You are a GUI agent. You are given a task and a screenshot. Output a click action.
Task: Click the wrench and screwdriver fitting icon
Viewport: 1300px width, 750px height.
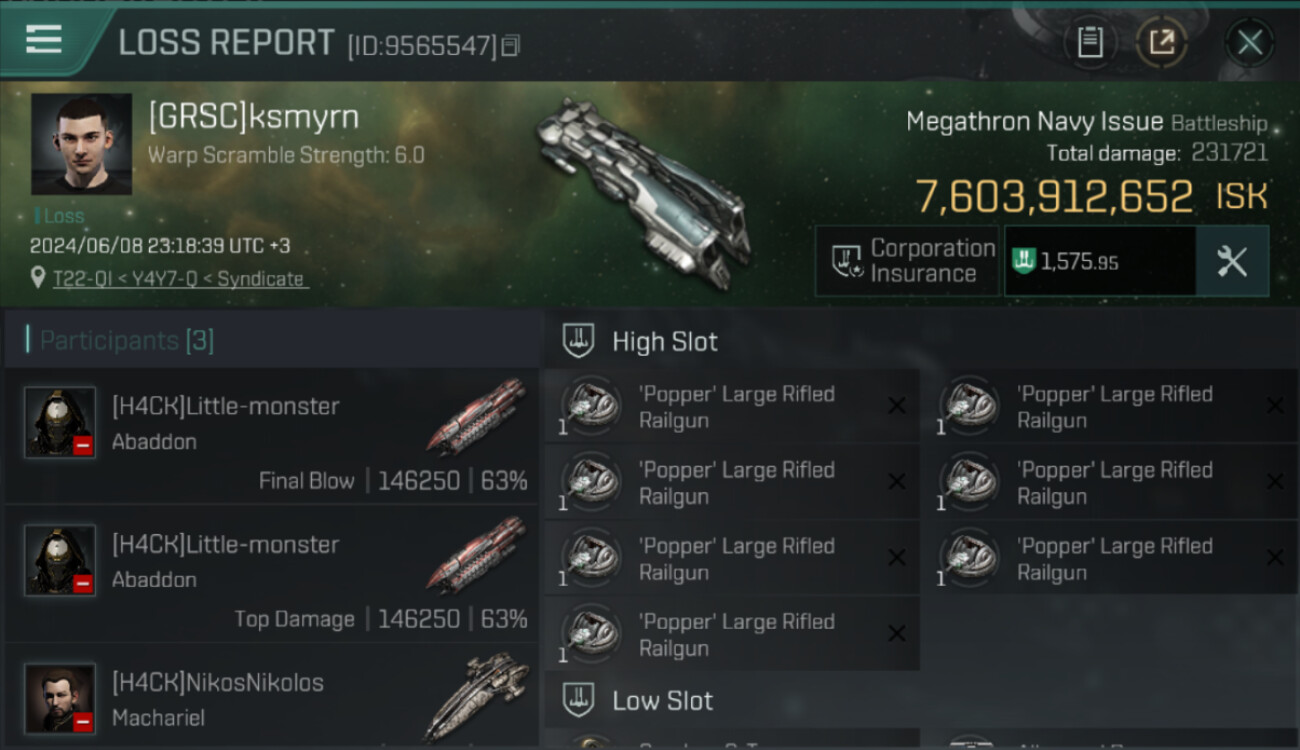[1232, 261]
